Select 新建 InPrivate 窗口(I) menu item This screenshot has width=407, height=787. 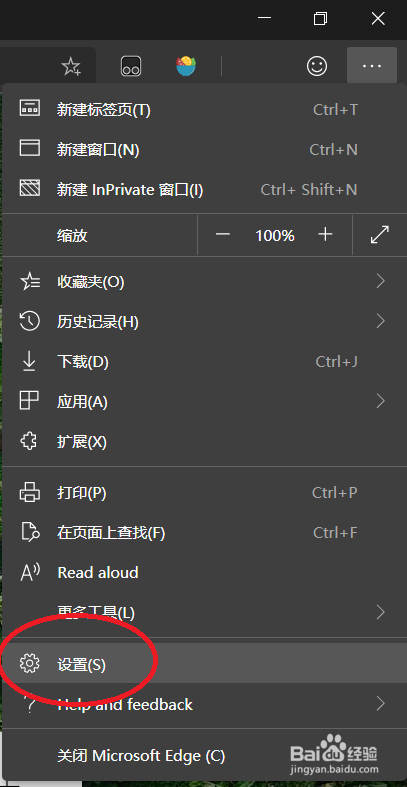tap(204, 190)
